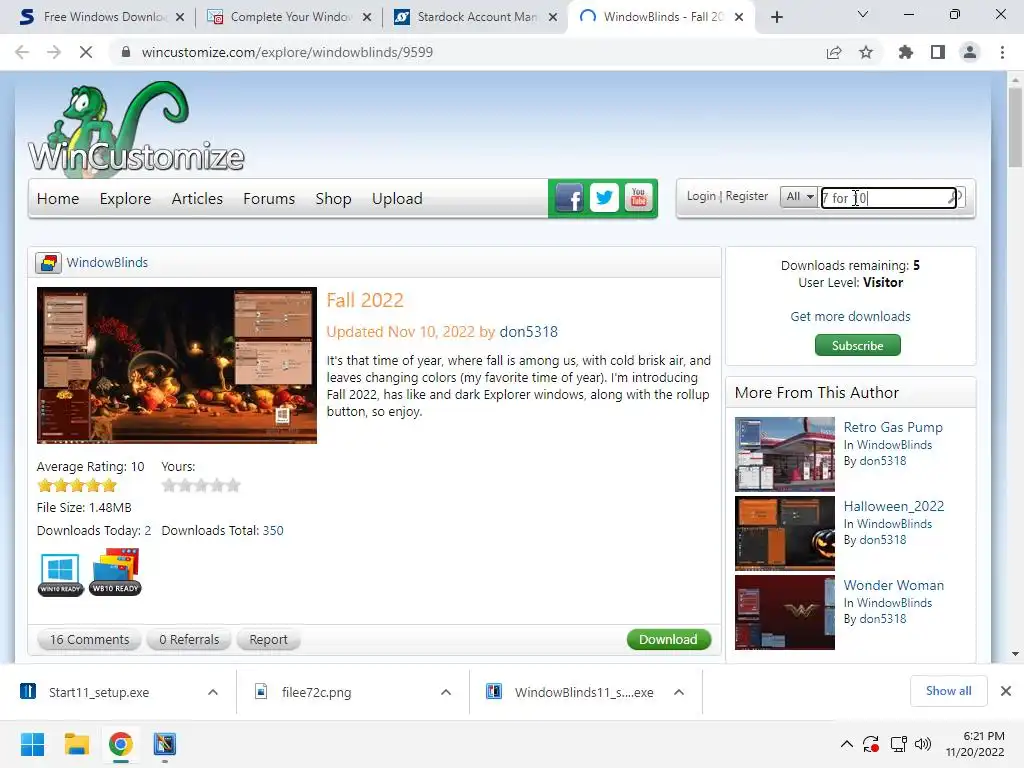Open the Retro Gas Pump thumbnail

[784, 455]
